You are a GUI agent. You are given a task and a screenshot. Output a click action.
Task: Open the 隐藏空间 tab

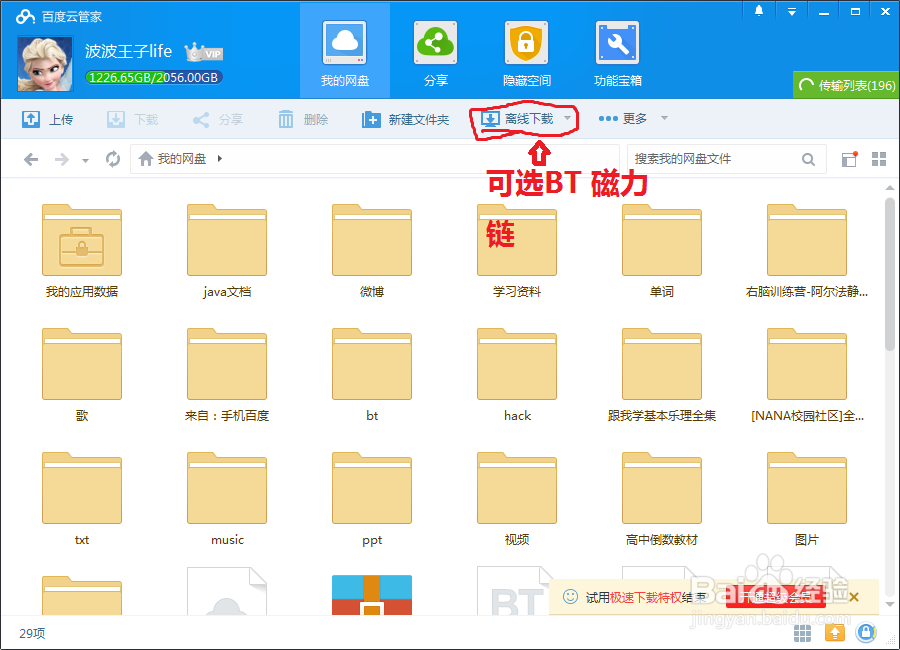(x=526, y=52)
